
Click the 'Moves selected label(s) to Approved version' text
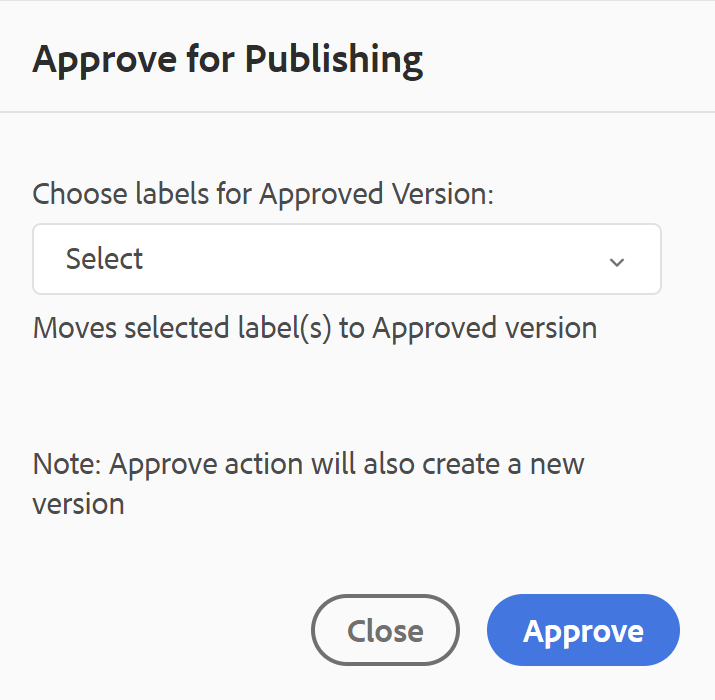[314, 328]
